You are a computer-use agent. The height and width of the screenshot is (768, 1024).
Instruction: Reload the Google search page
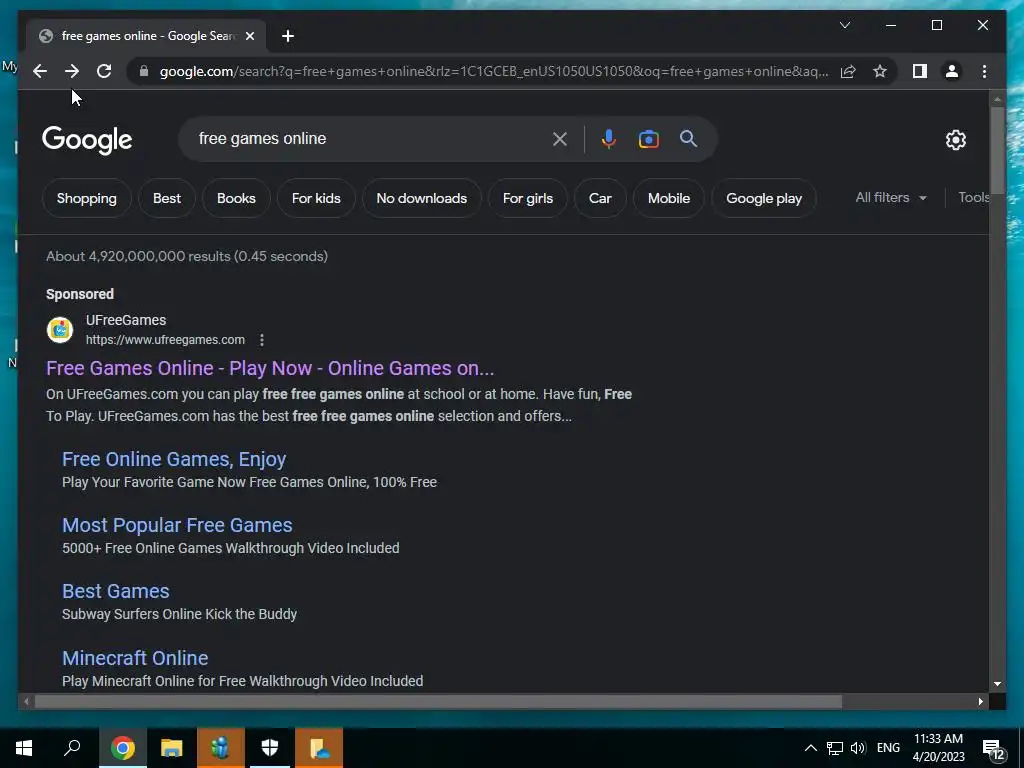104,71
